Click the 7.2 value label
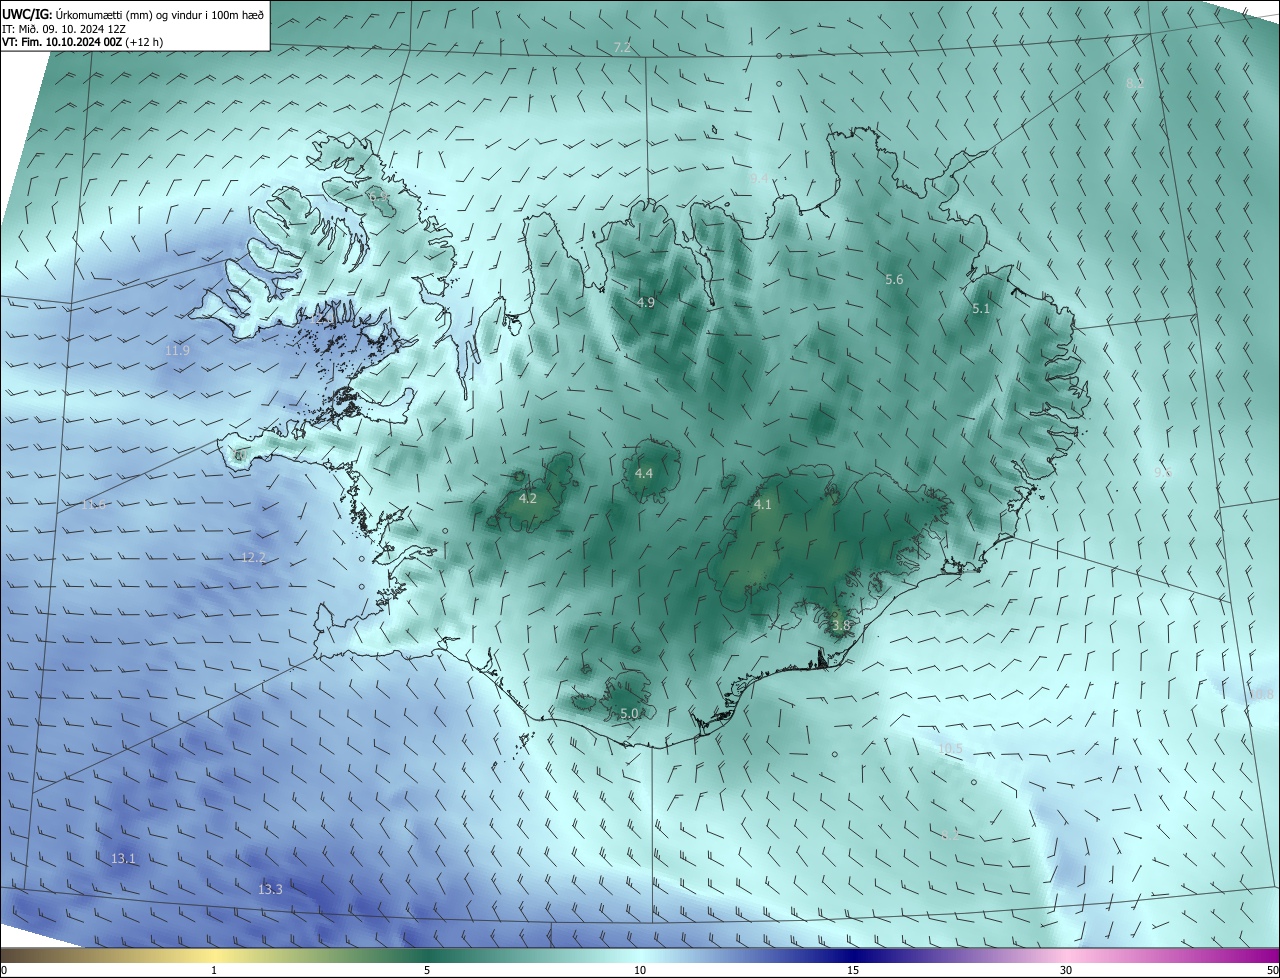This screenshot has height=978, width=1280. coord(622,47)
